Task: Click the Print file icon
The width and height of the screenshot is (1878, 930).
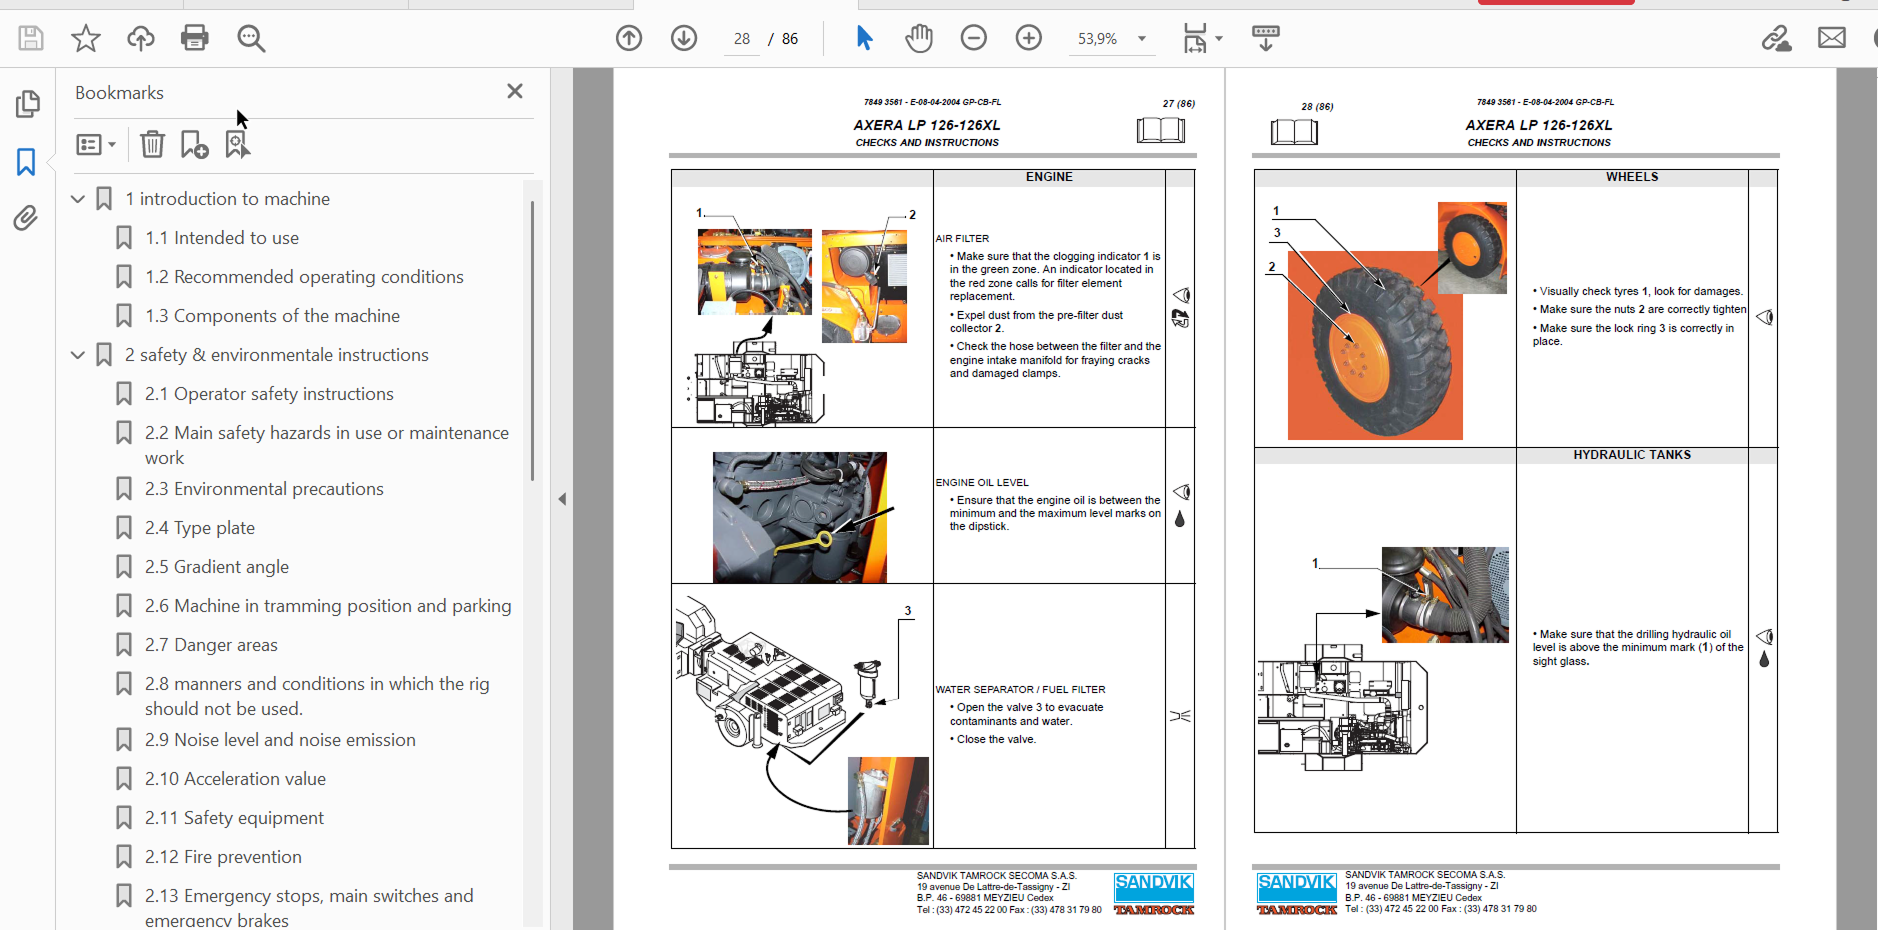Action: pyautogui.click(x=194, y=38)
